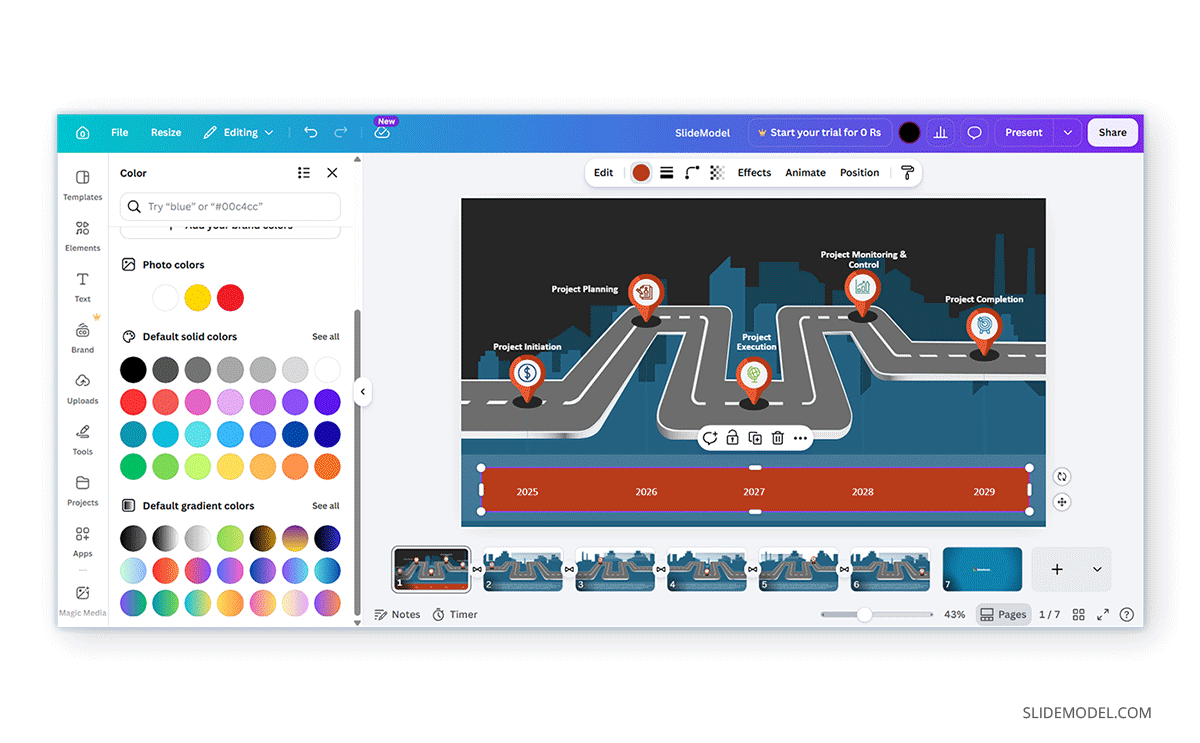Viewport: 1200px width, 743px height.
Task: Open more options on floating toolbar
Action: click(x=800, y=438)
